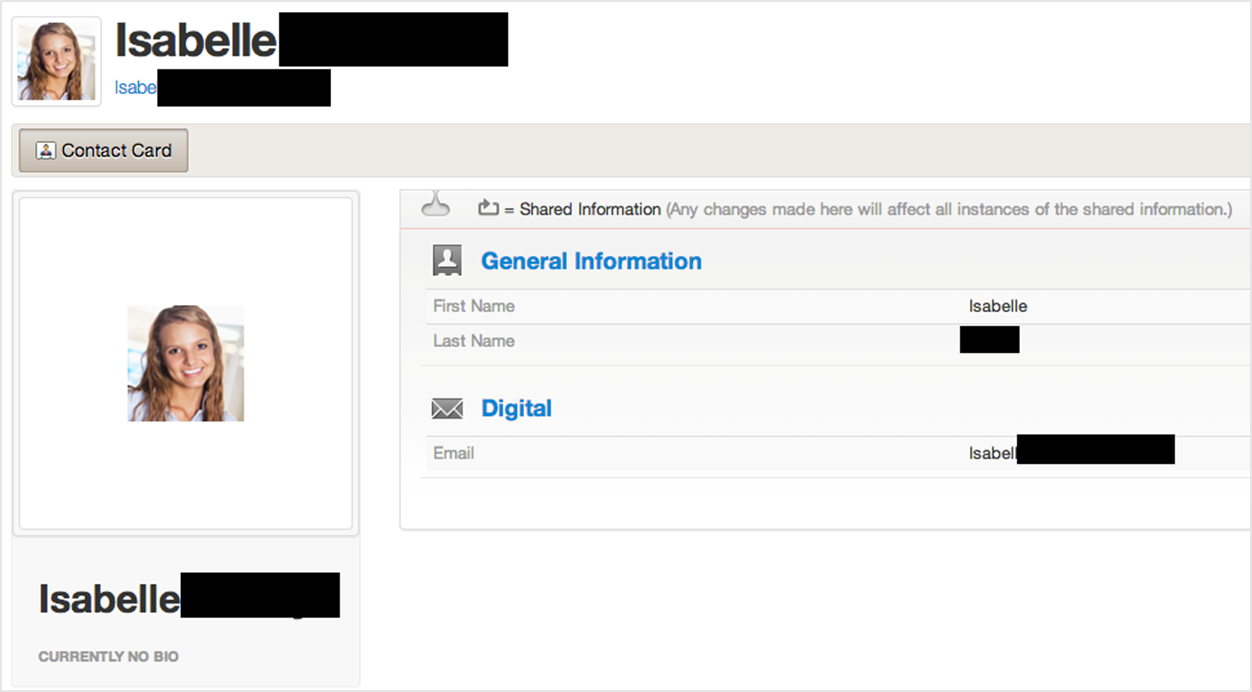This screenshot has height=692, width=1252.
Task: Click the pin icon at the info panel top
Action: (435, 206)
